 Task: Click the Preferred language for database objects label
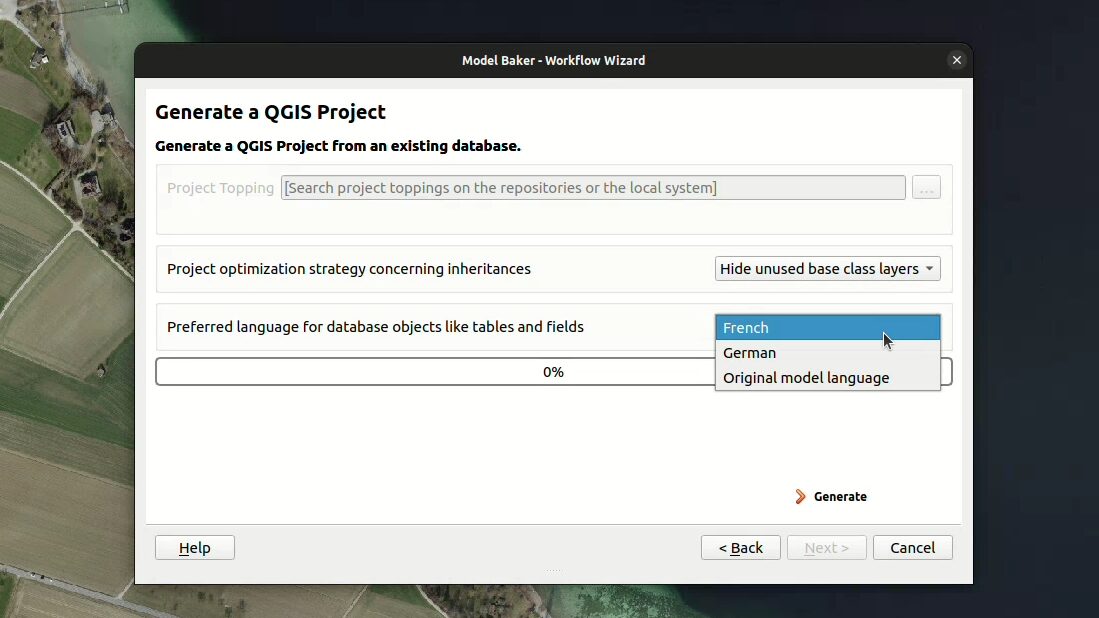click(375, 327)
